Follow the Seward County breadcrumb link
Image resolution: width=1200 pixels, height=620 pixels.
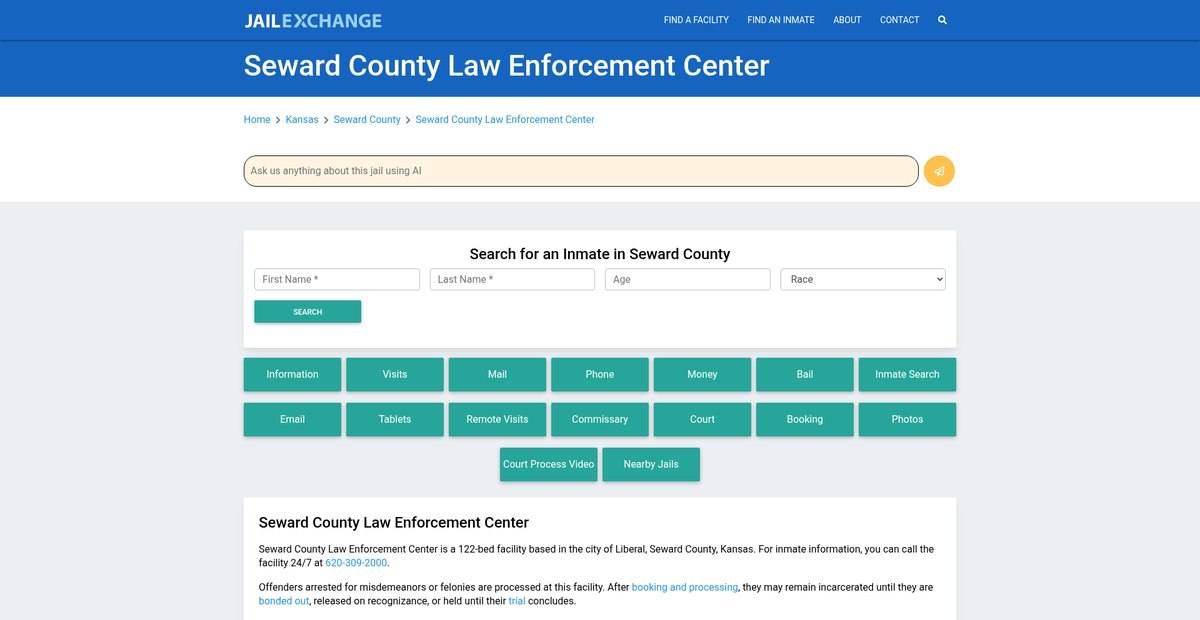point(367,120)
